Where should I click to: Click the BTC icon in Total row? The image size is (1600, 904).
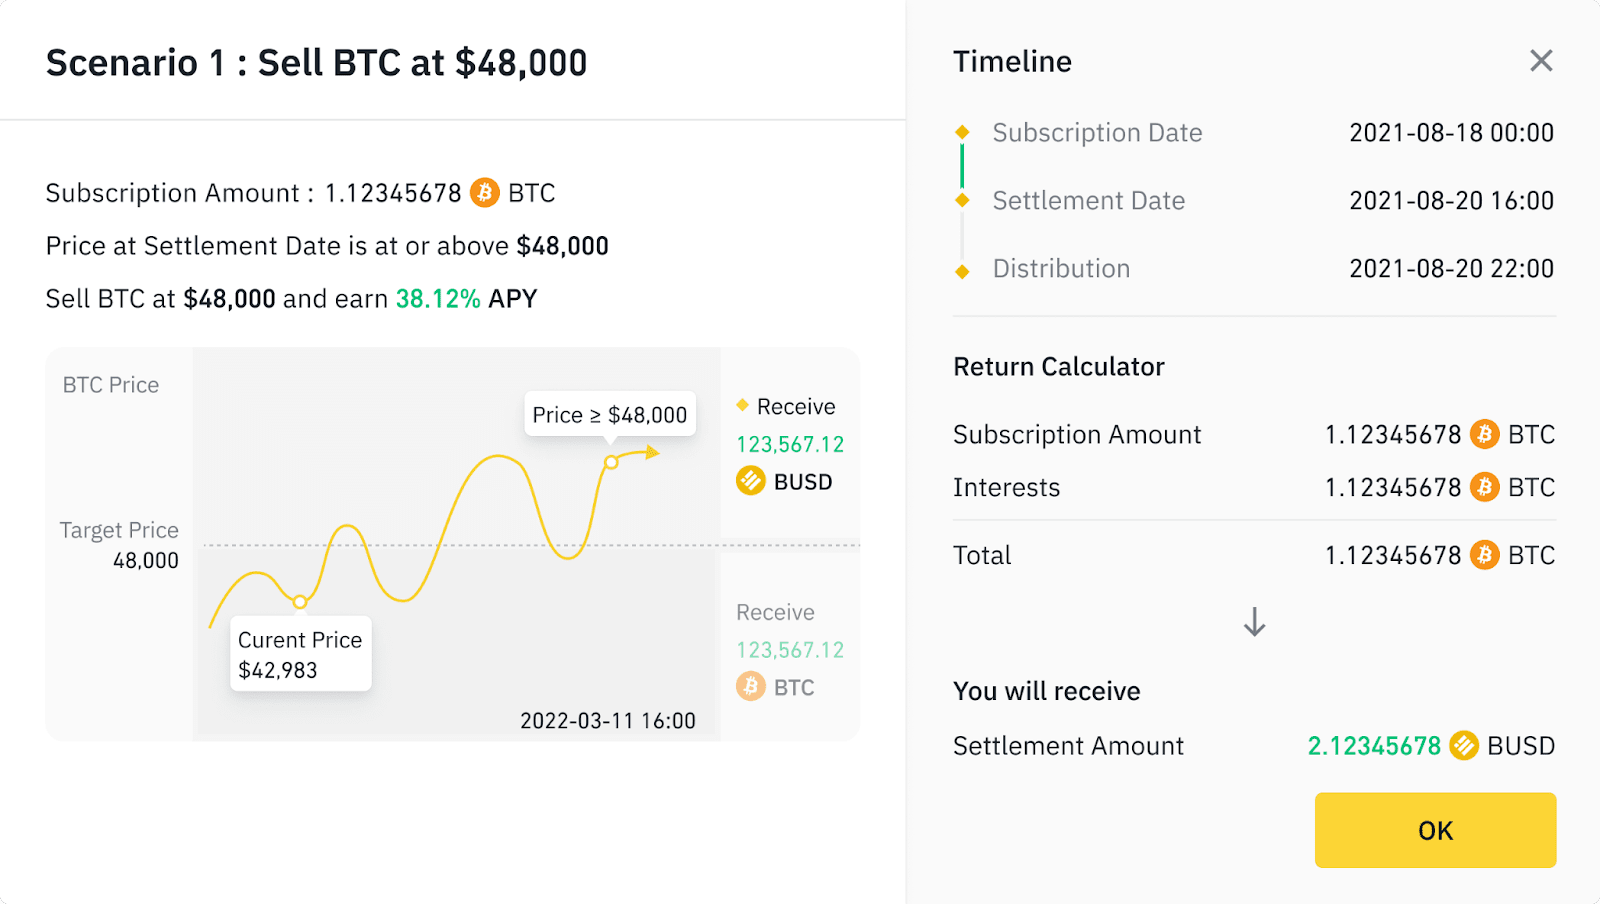[1484, 555]
